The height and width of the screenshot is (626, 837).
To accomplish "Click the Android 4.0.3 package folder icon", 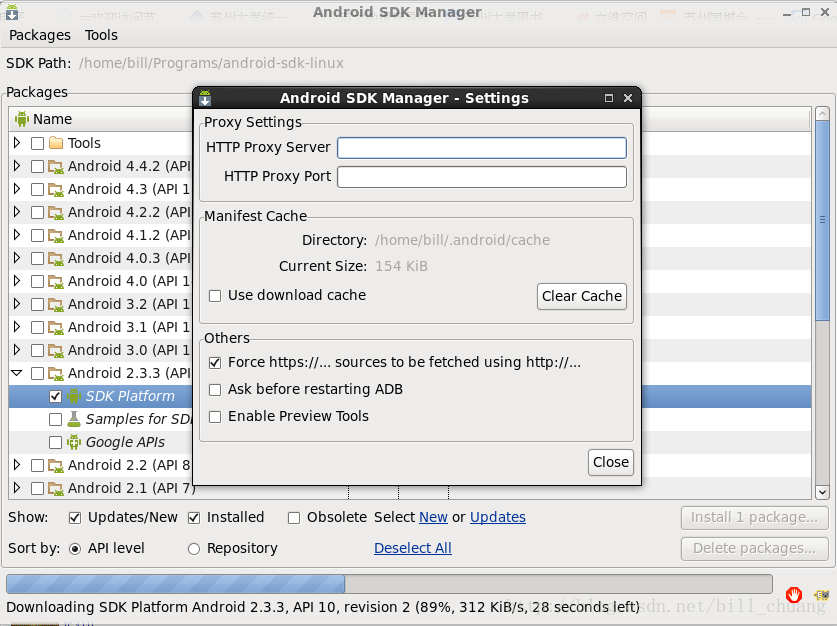I will (56, 258).
